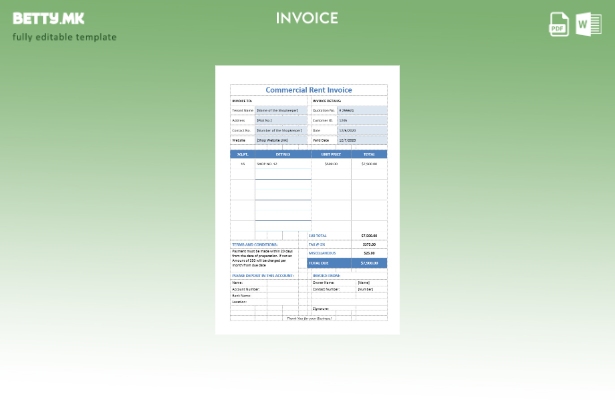Select the Tenant Name field in the invoice

pos(281,110)
